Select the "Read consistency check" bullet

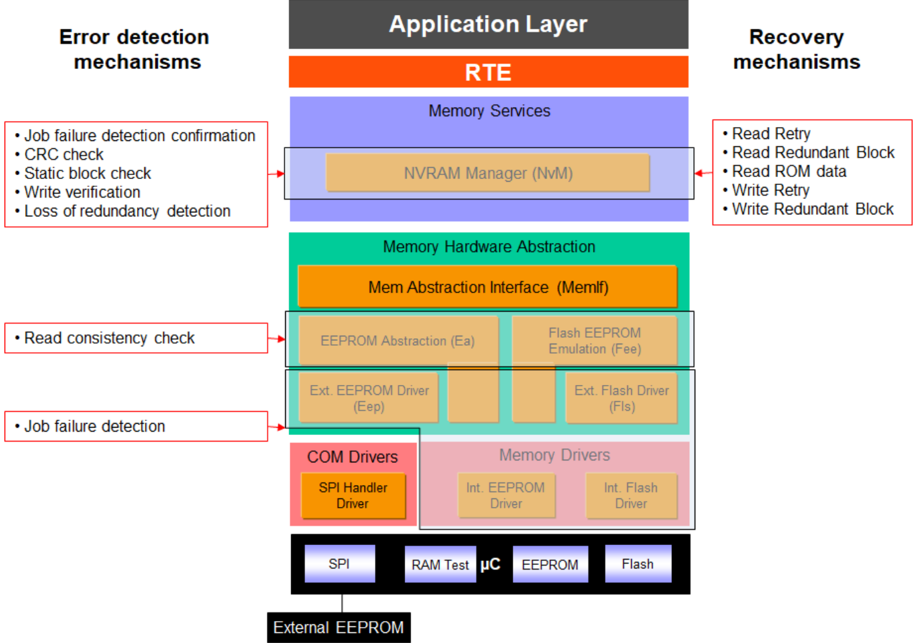(x=105, y=338)
